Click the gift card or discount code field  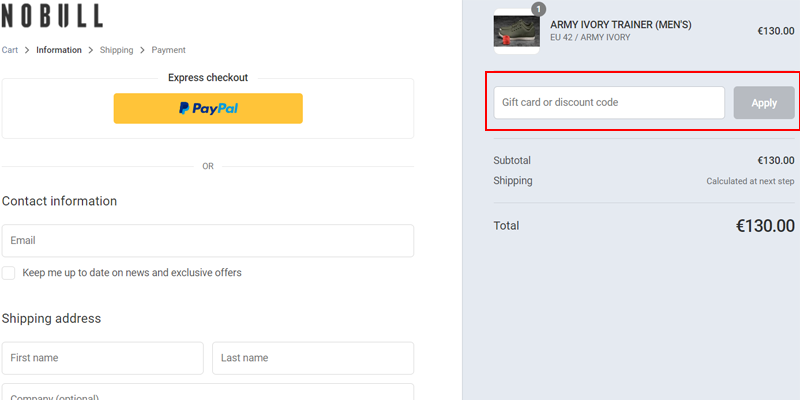[x=609, y=103]
